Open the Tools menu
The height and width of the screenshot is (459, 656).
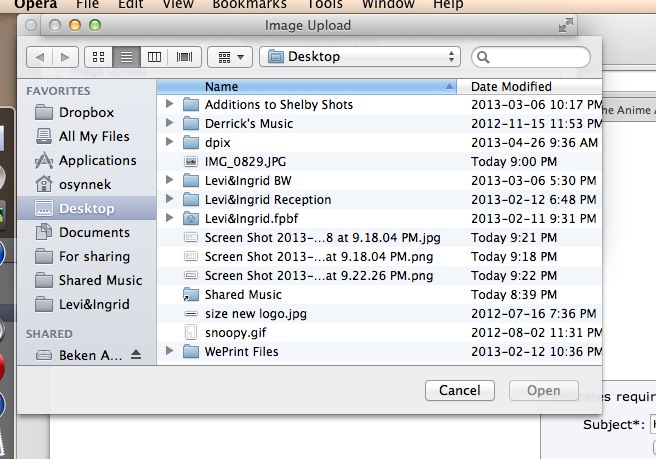coord(325,5)
